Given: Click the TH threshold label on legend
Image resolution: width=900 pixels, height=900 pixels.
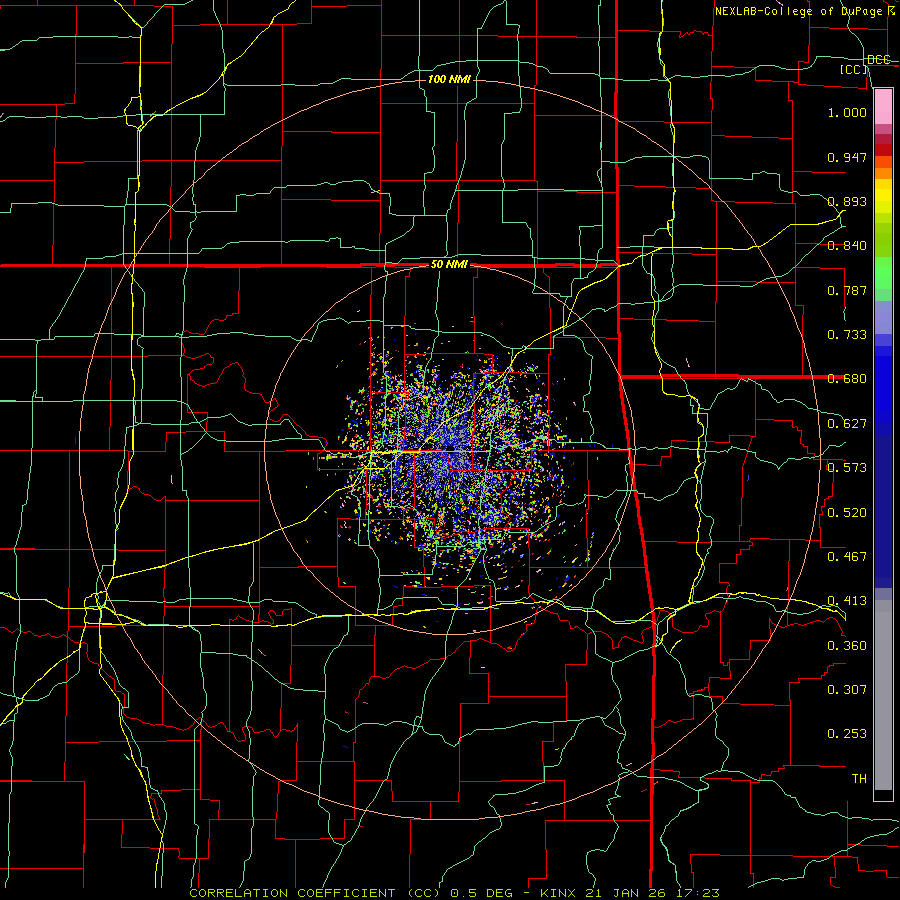Looking at the screenshot, I should 859,779.
